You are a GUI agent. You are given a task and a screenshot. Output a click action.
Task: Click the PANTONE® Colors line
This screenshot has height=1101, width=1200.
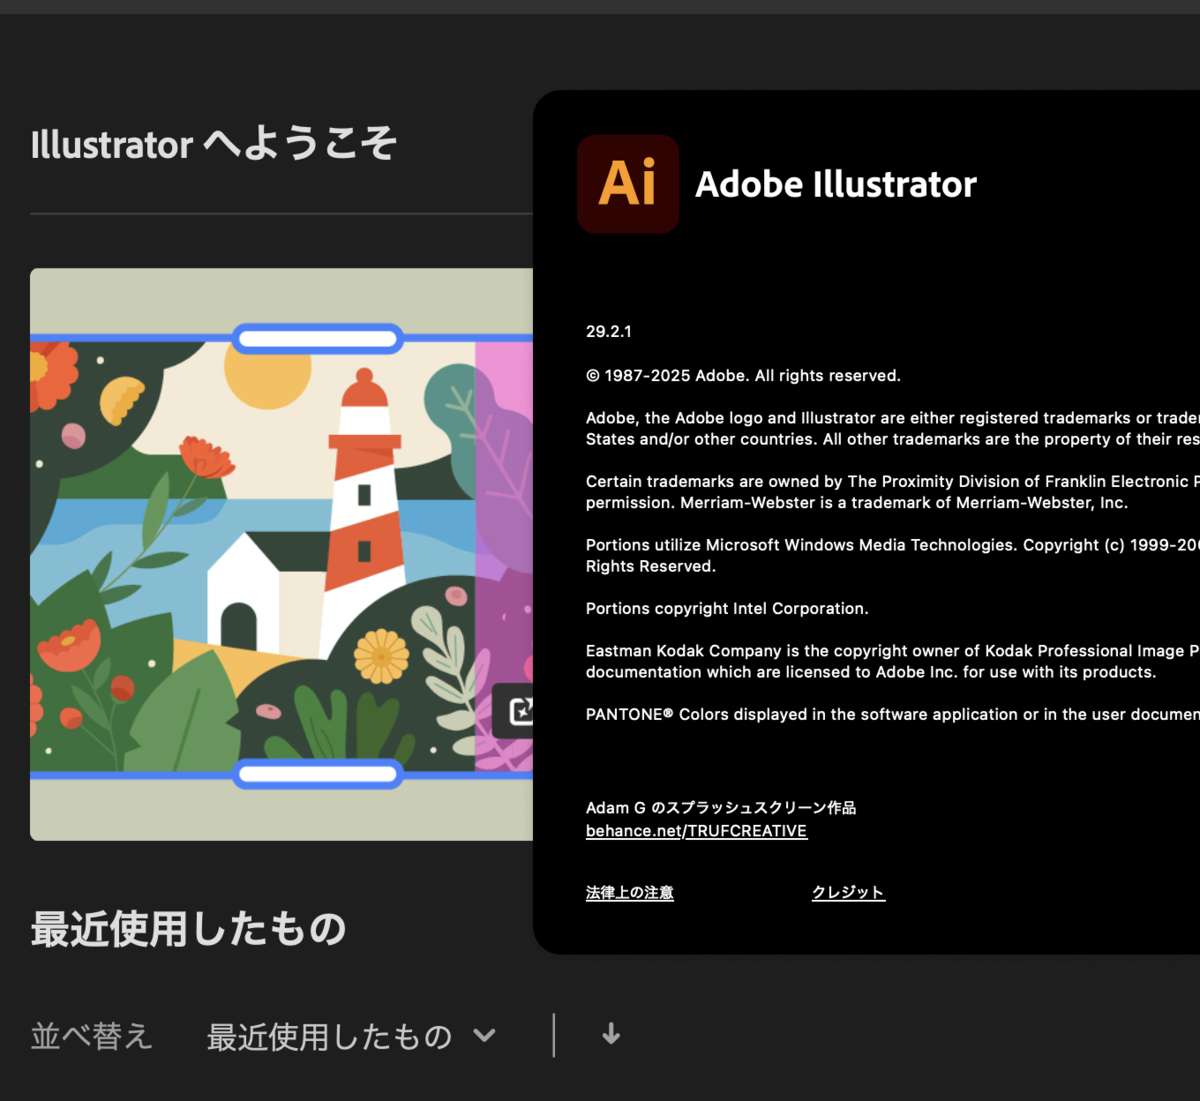click(892, 714)
